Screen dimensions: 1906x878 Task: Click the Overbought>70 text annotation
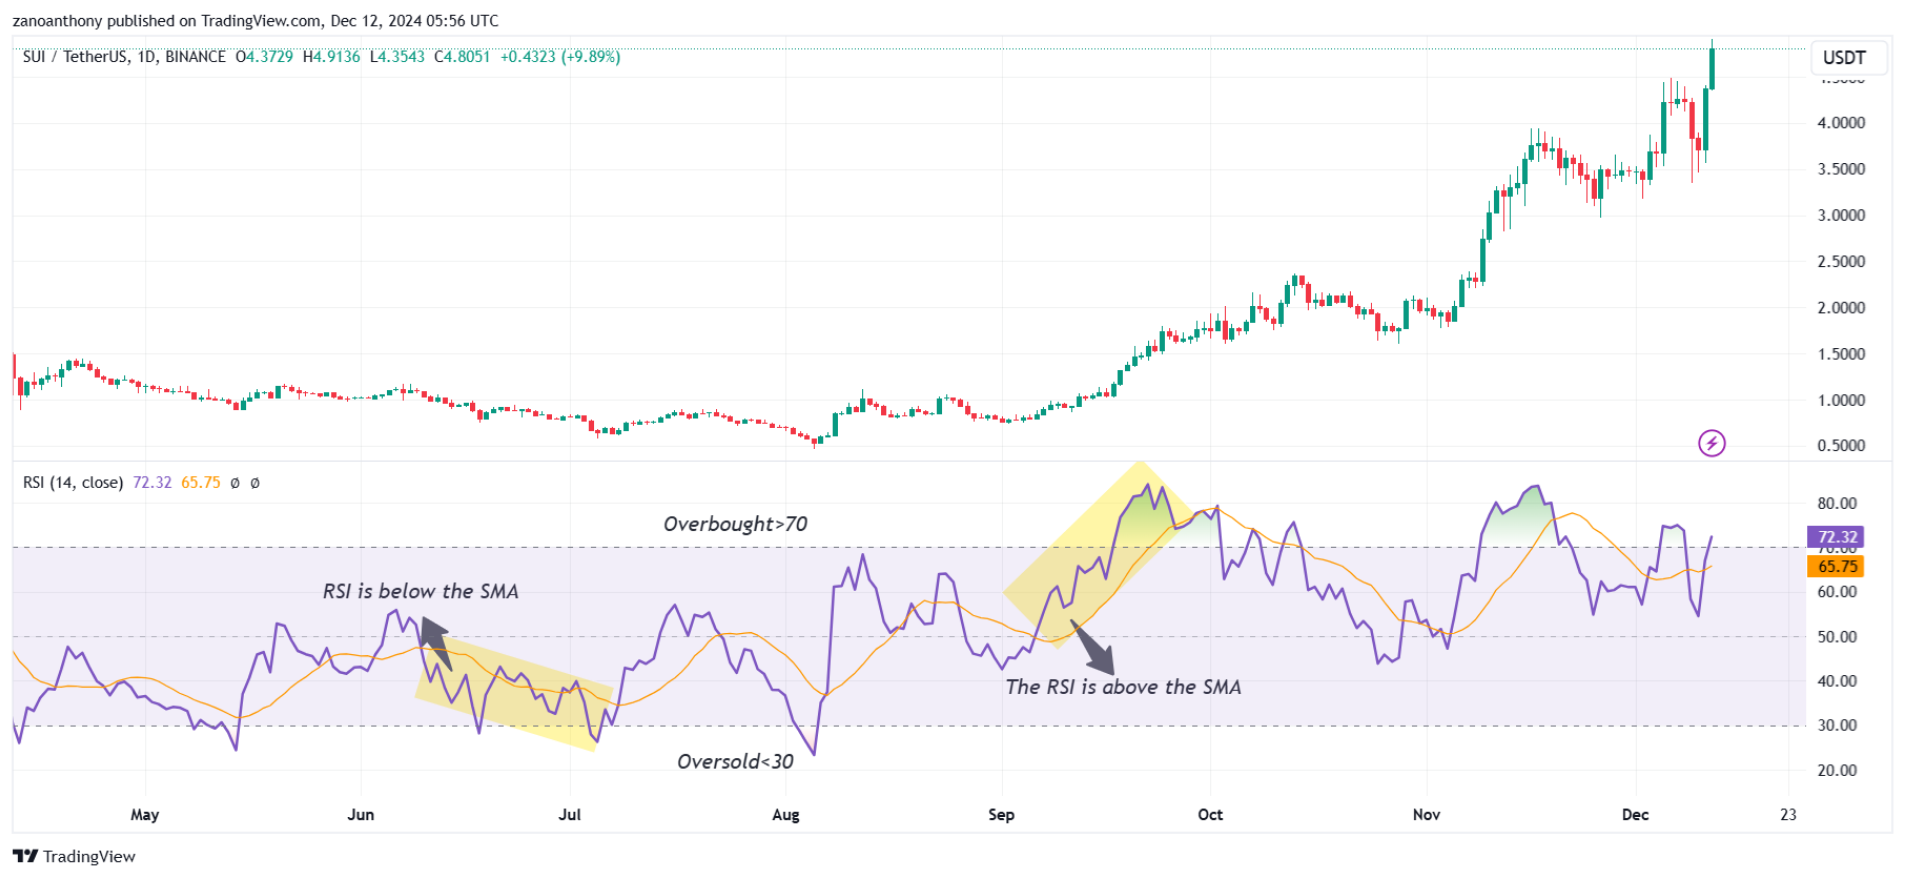pos(735,524)
